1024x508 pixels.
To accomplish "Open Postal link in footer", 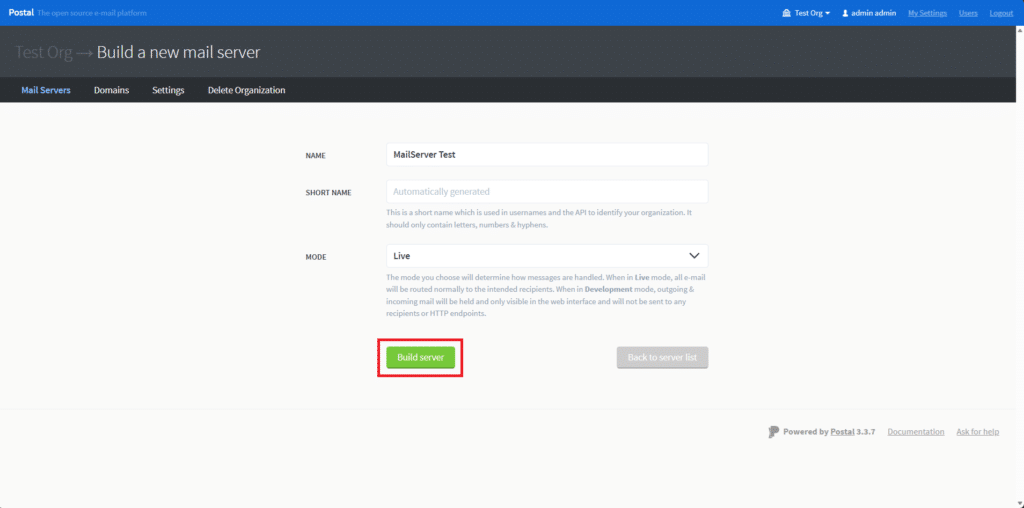I will click(x=842, y=432).
